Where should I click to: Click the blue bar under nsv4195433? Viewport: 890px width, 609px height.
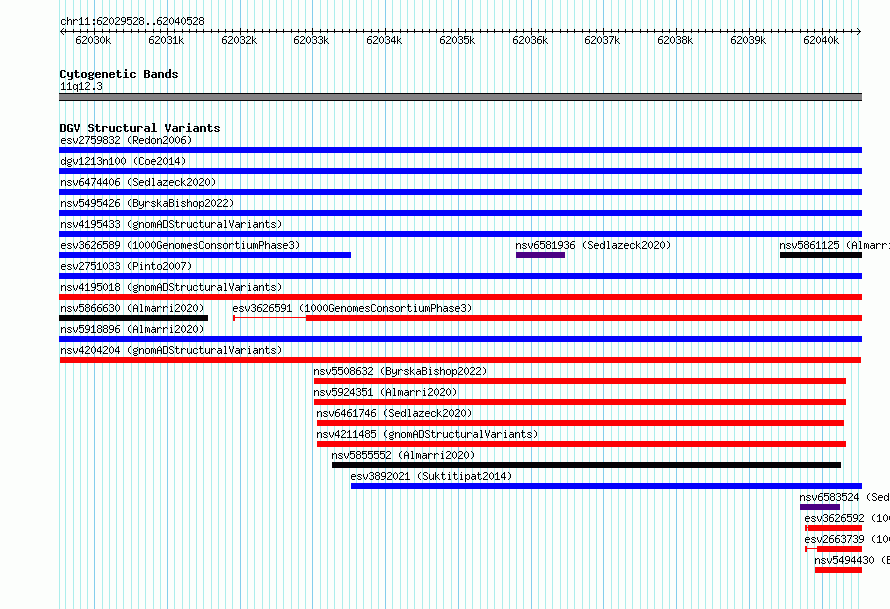460,234
